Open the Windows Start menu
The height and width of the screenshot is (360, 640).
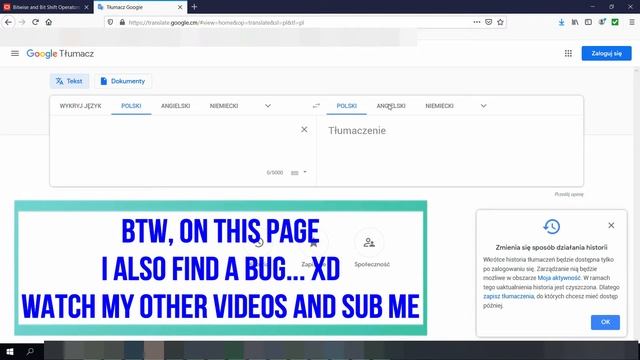coord(10,351)
